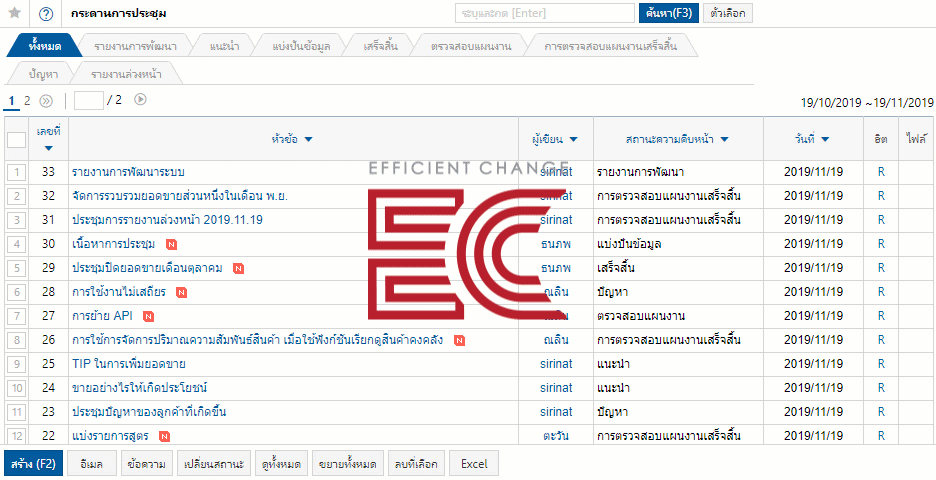Switch to แนะนำ tab
This screenshot has width=936, height=480.
(225, 46)
